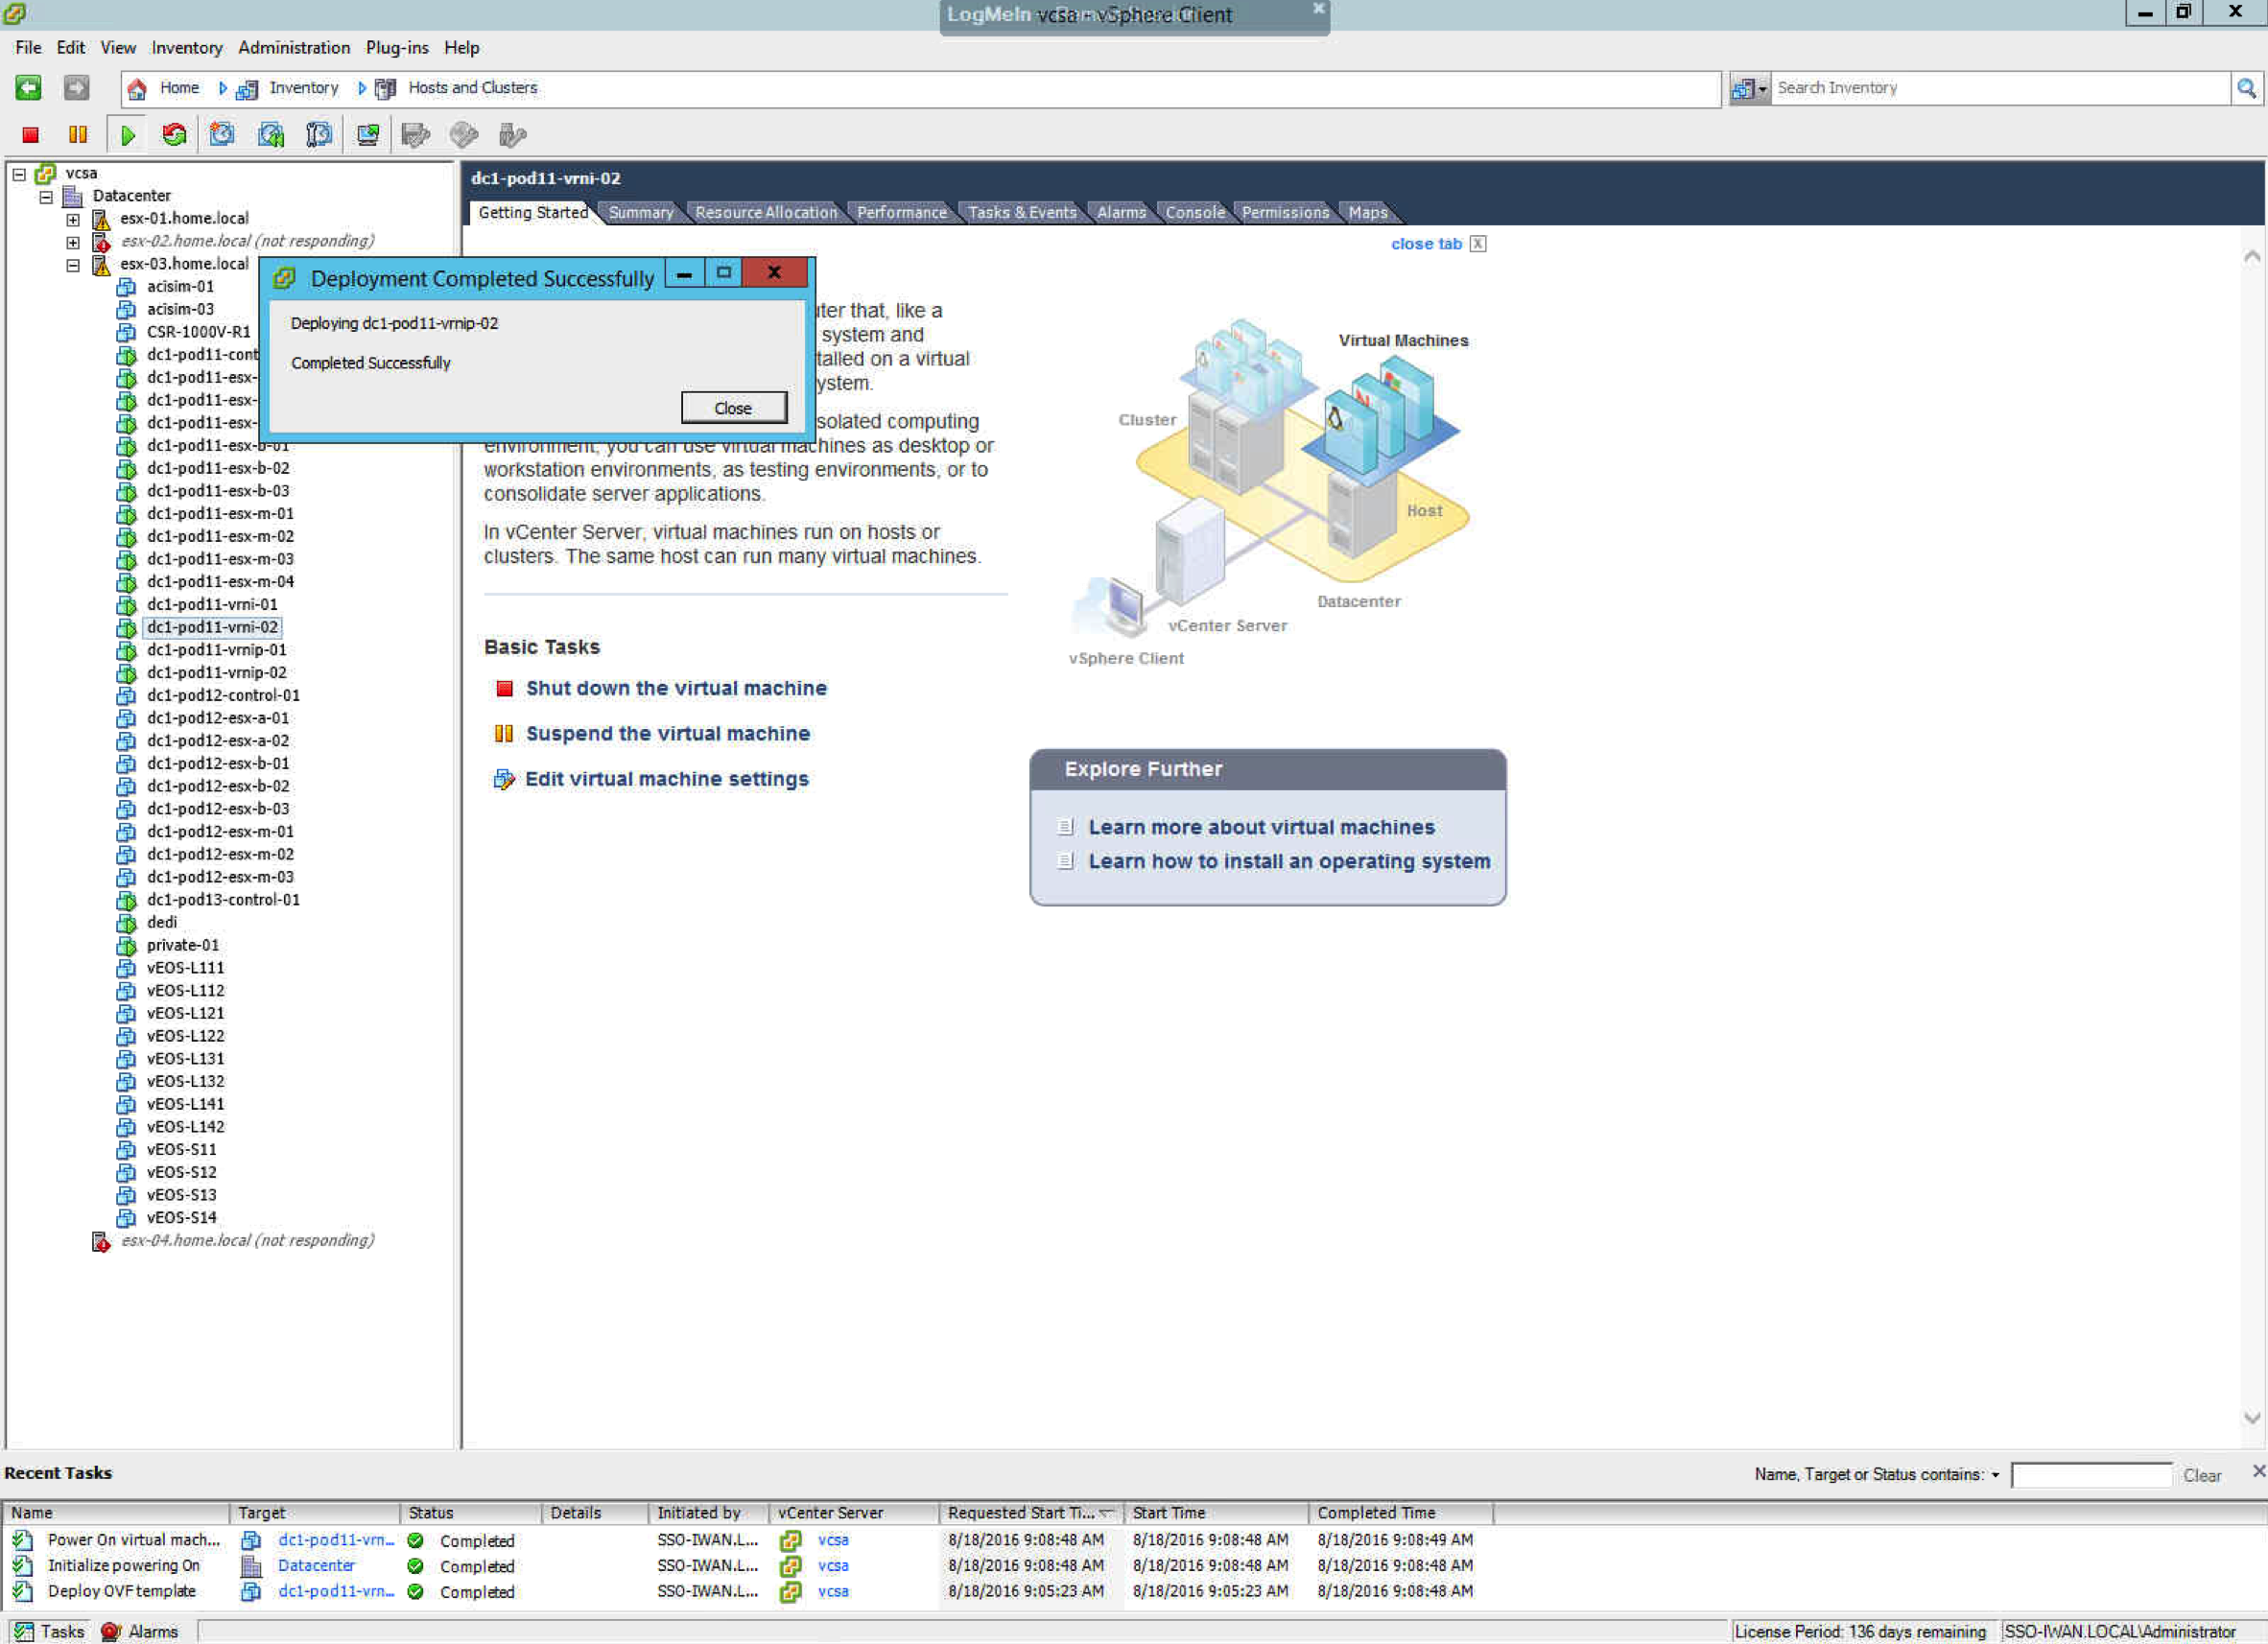Viewport: 2268px width, 1644px height.
Task: Select dc1-pod11-vrnip-02 in the inventory tree
Action: pos(216,673)
